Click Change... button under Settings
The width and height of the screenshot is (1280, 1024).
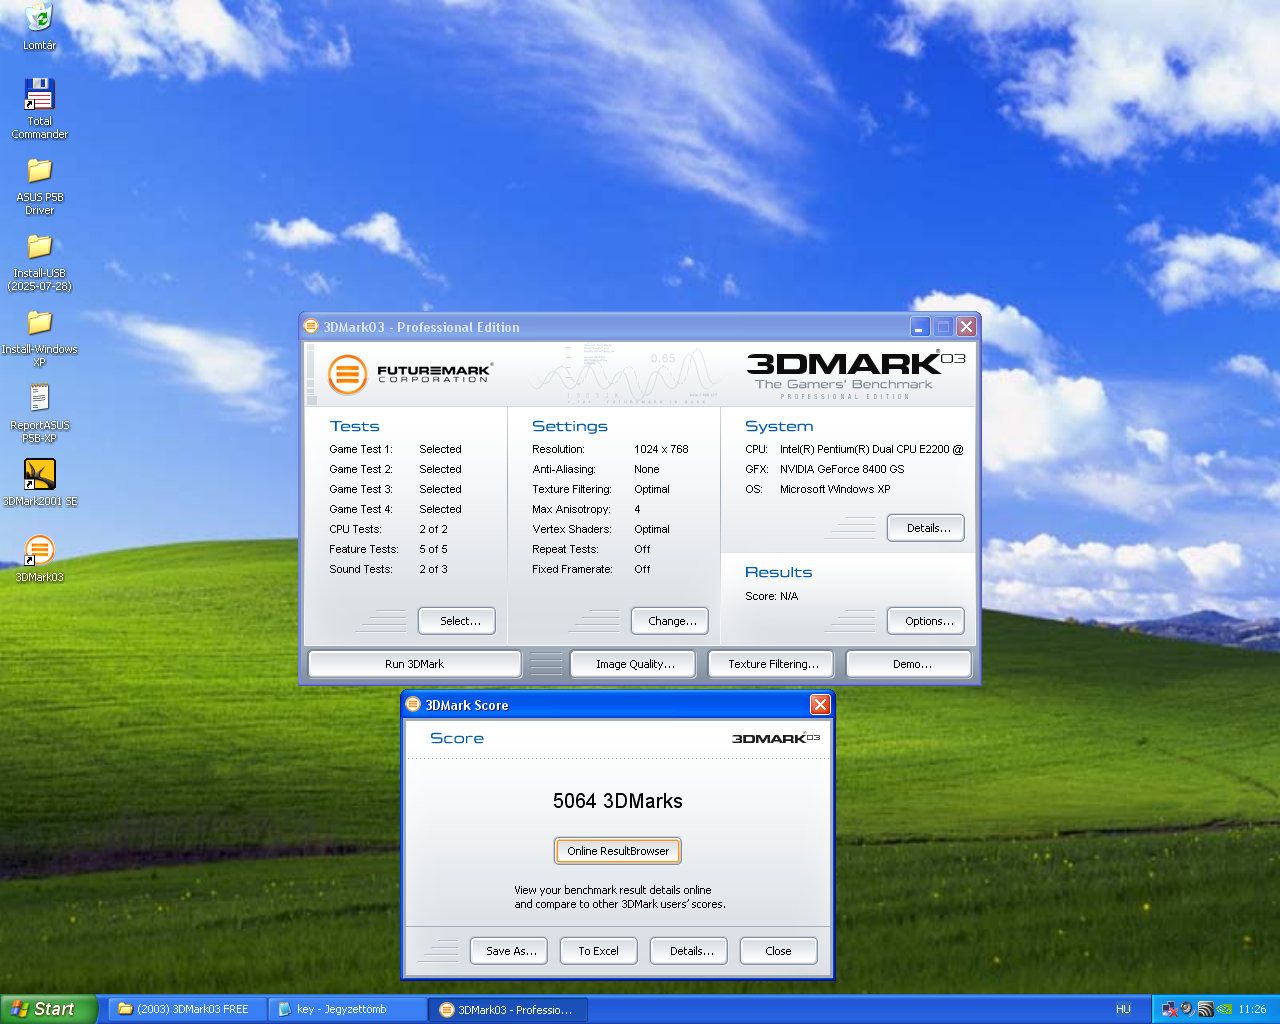(672, 621)
